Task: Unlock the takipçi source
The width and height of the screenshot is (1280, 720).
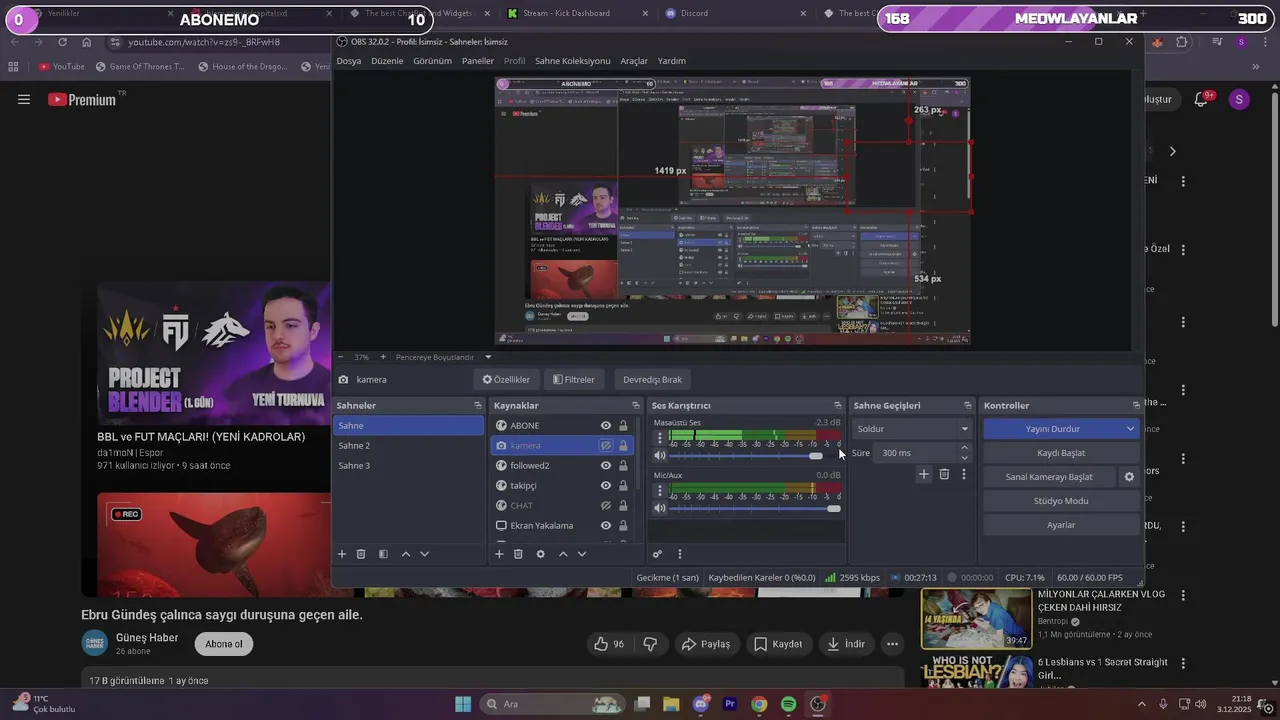Action: (623, 485)
